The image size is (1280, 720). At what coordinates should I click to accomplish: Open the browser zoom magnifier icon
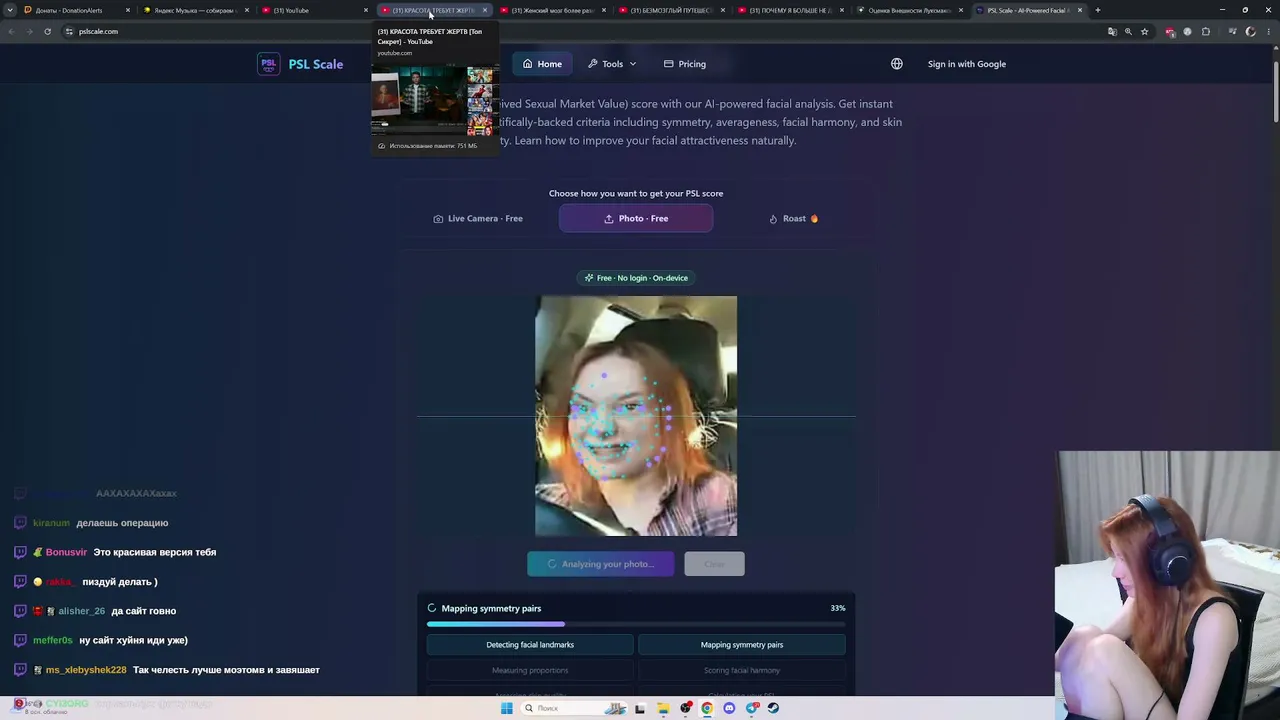(1128, 31)
